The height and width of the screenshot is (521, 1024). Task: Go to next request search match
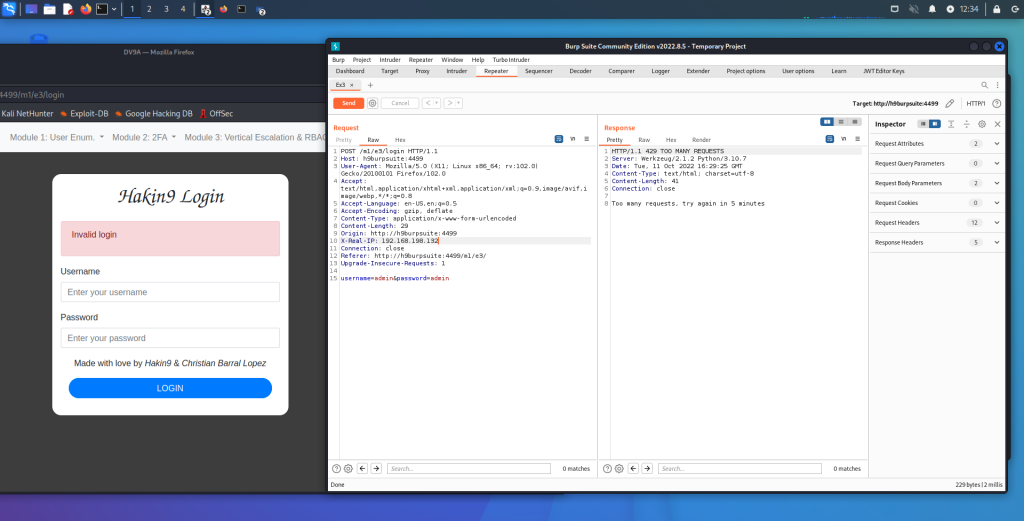376,468
